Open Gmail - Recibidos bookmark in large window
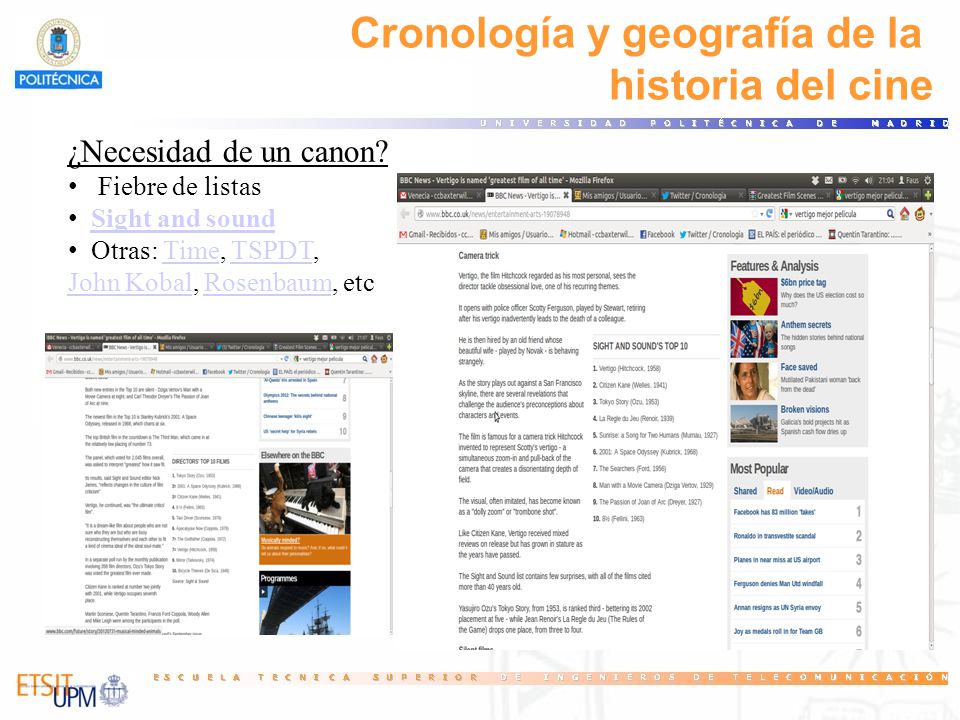The height and width of the screenshot is (720, 960). tap(437, 234)
